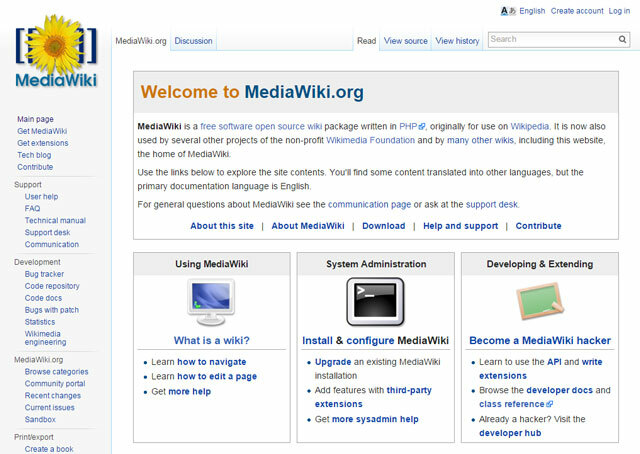Open the communication page link

point(369,205)
